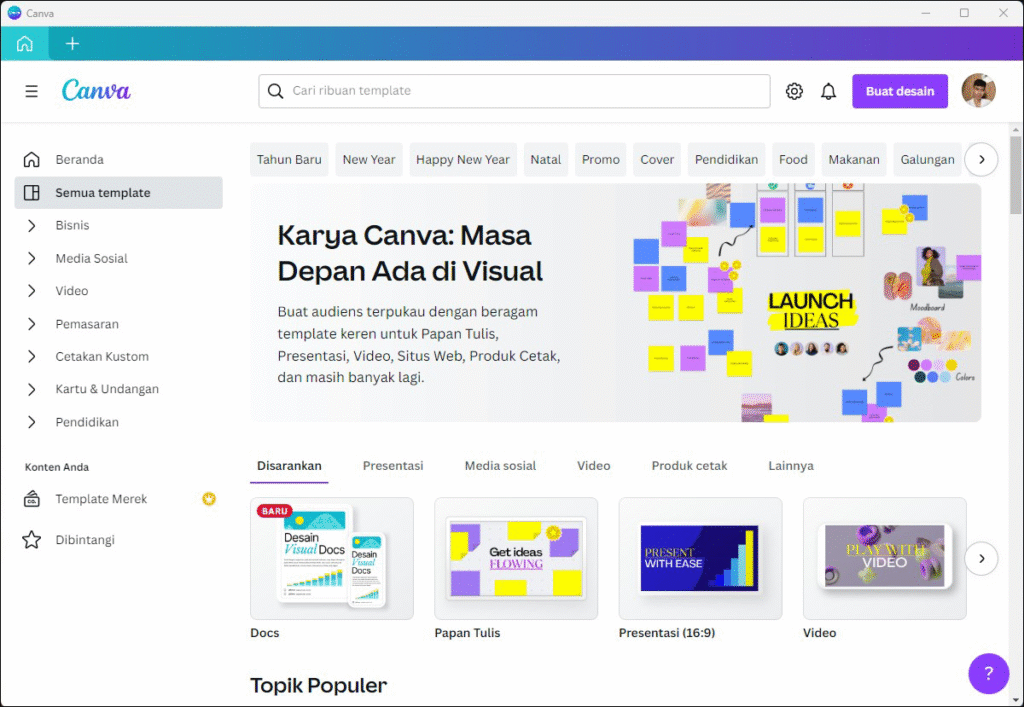Open the profile avatar
1024x707 pixels.
click(978, 90)
